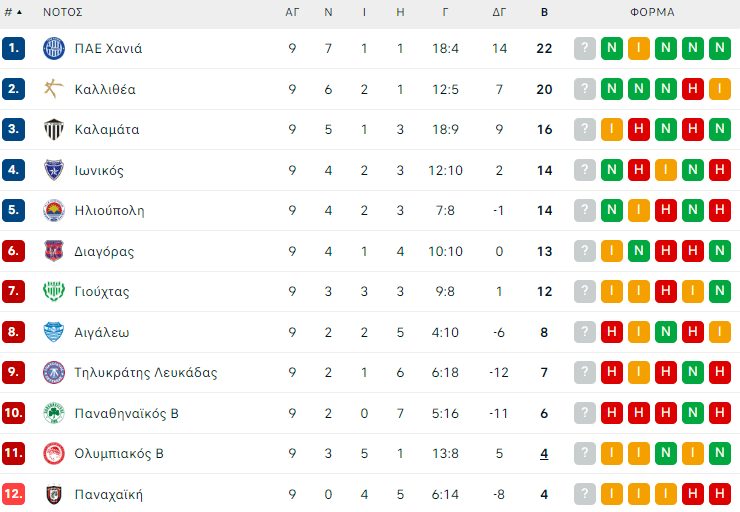Click the ΦΟΡΜΑ column header
Viewport: 740px width, 512px height.
[652, 13]
